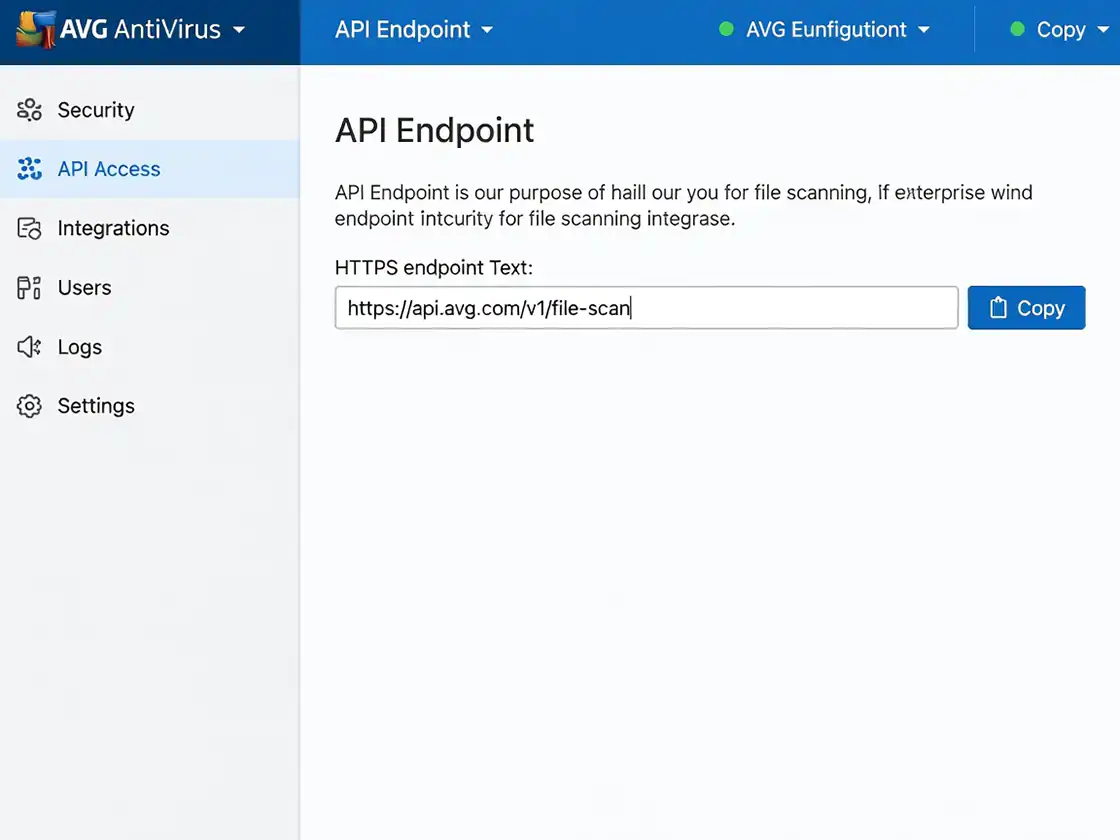Click green status dot beside AVG Eunfigutiont
The image size is (1120, 840).
pos(726,29)
